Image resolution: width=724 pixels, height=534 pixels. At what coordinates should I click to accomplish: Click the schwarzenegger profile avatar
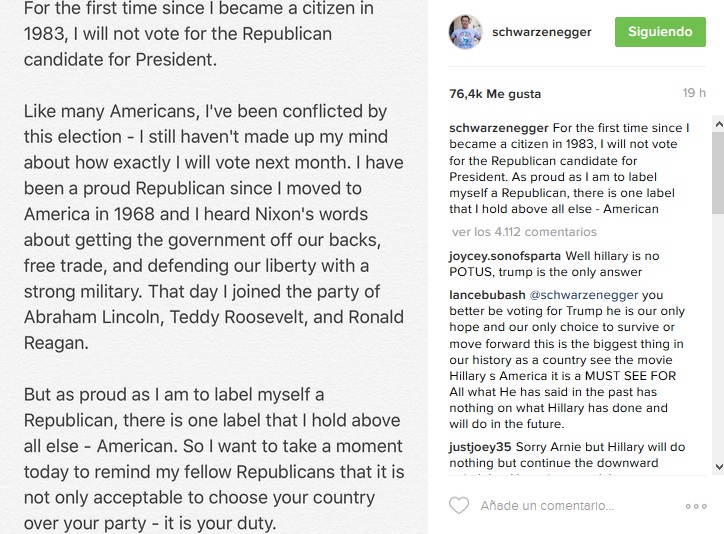[x=466, y=32]
